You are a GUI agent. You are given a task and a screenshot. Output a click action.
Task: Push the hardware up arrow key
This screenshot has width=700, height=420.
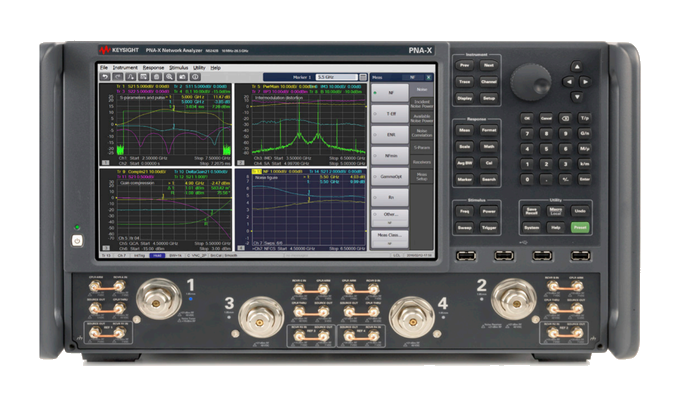pyautogui.click(x=577, y=67)
